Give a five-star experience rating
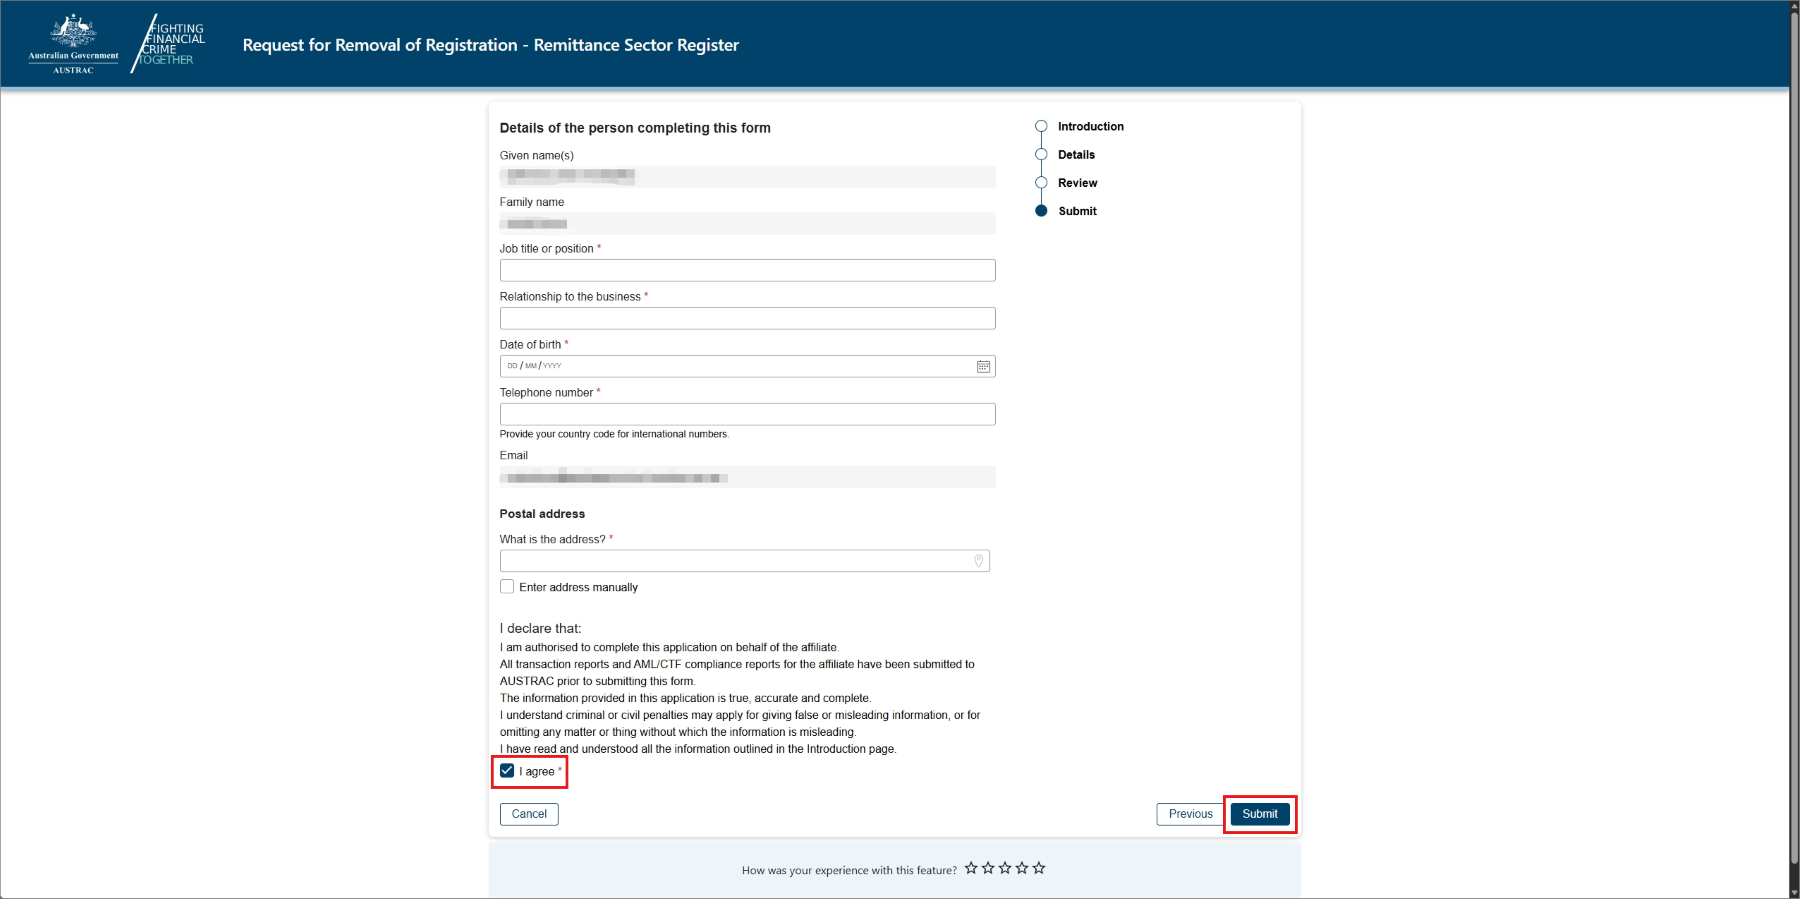The height and width of the screenshot is (899, 1800). 1039,868
